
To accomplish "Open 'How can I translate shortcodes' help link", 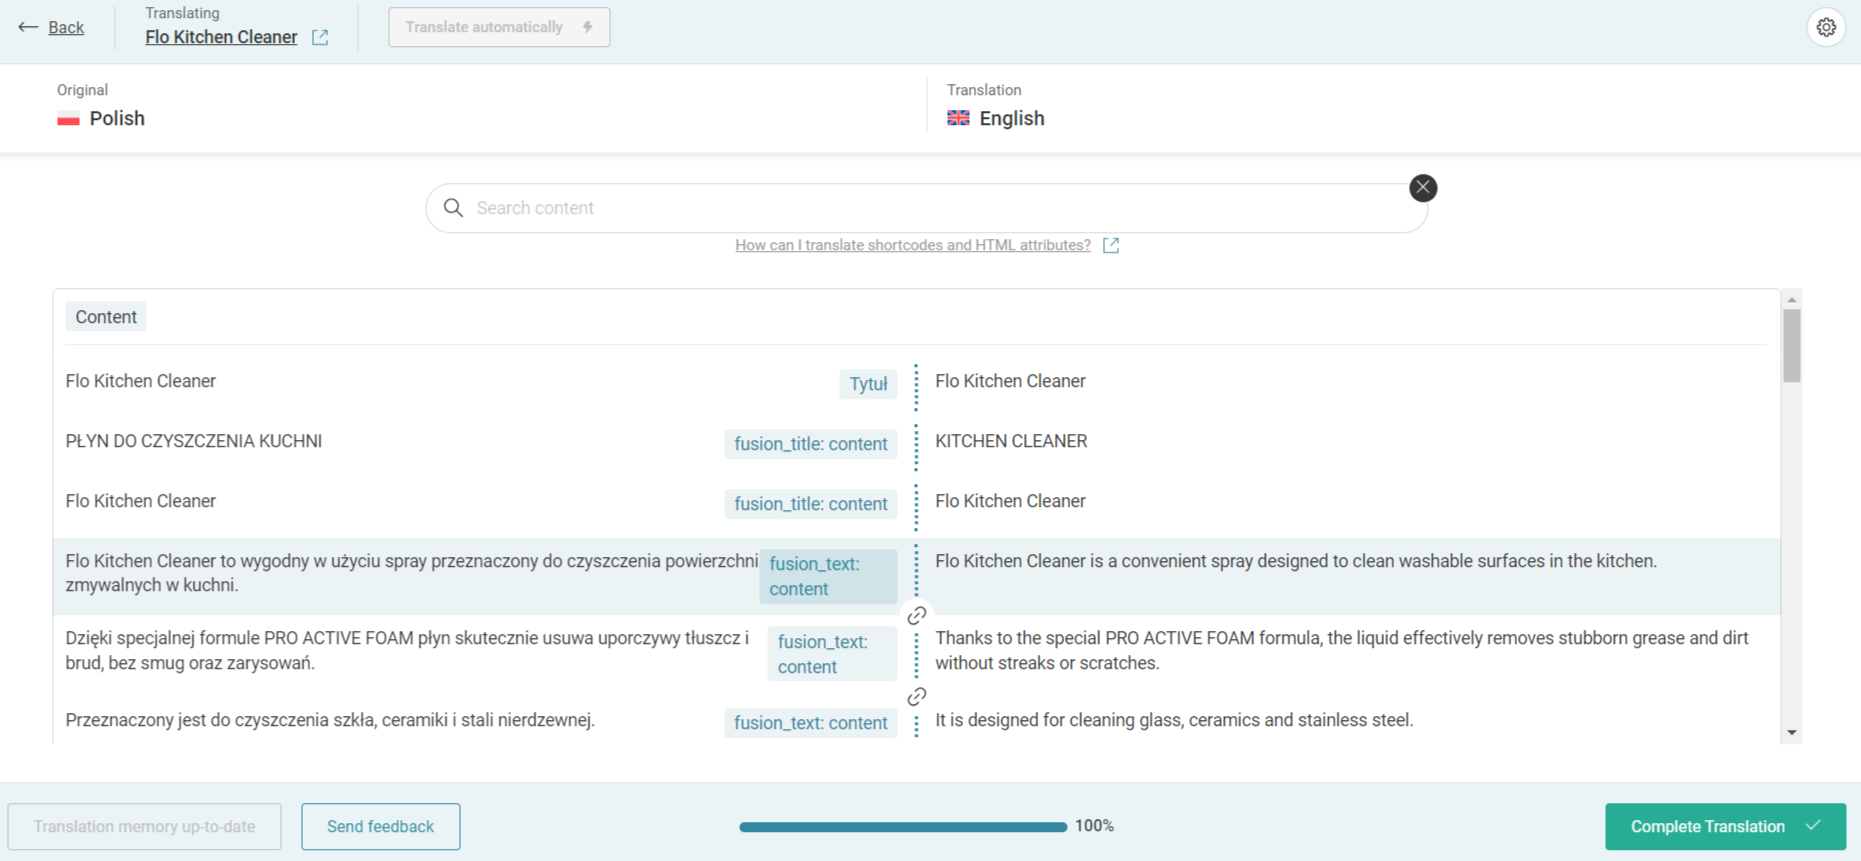I will point(913,245).
